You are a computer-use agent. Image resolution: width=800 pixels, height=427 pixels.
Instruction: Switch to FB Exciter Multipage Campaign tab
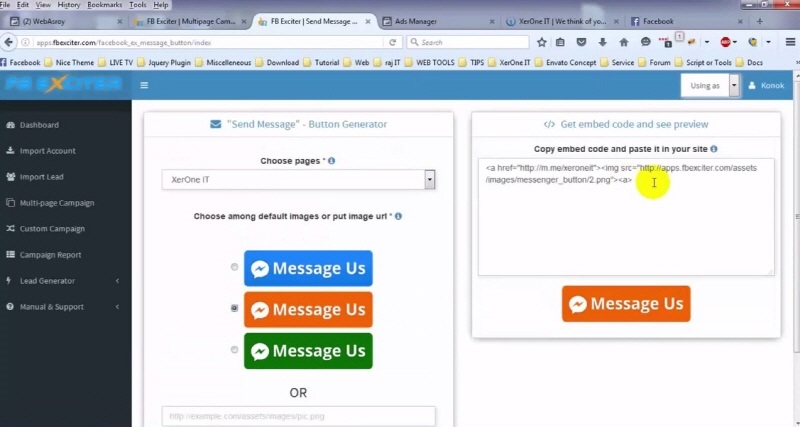(x=190, y=21)
